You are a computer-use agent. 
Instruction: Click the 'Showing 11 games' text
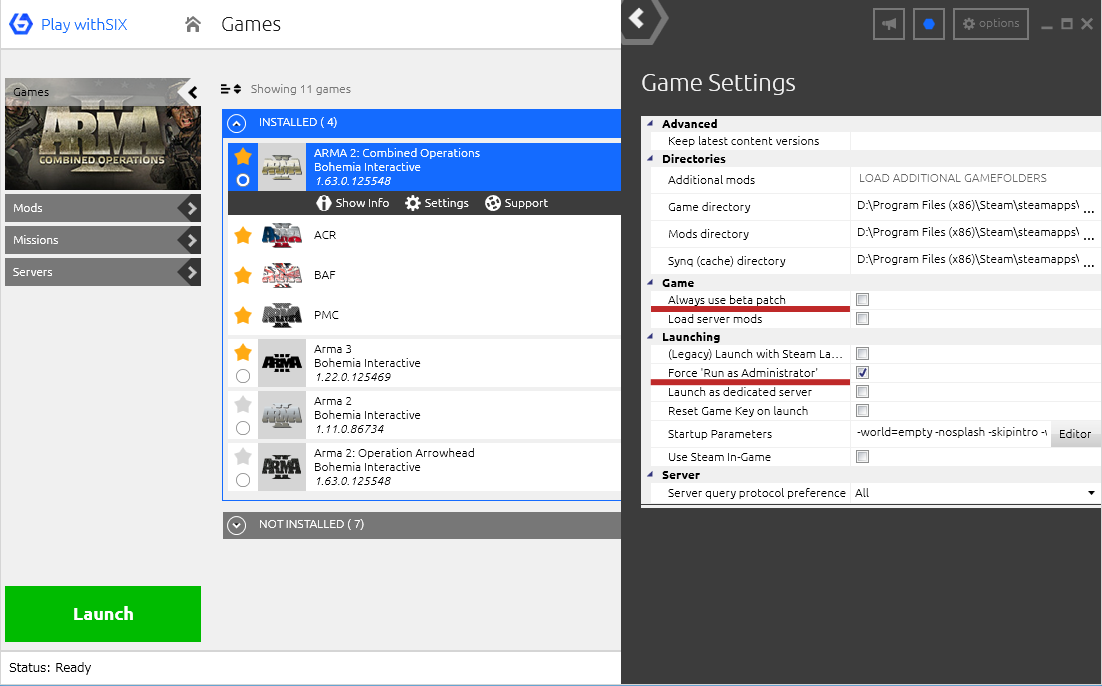[x=301, y=89]
